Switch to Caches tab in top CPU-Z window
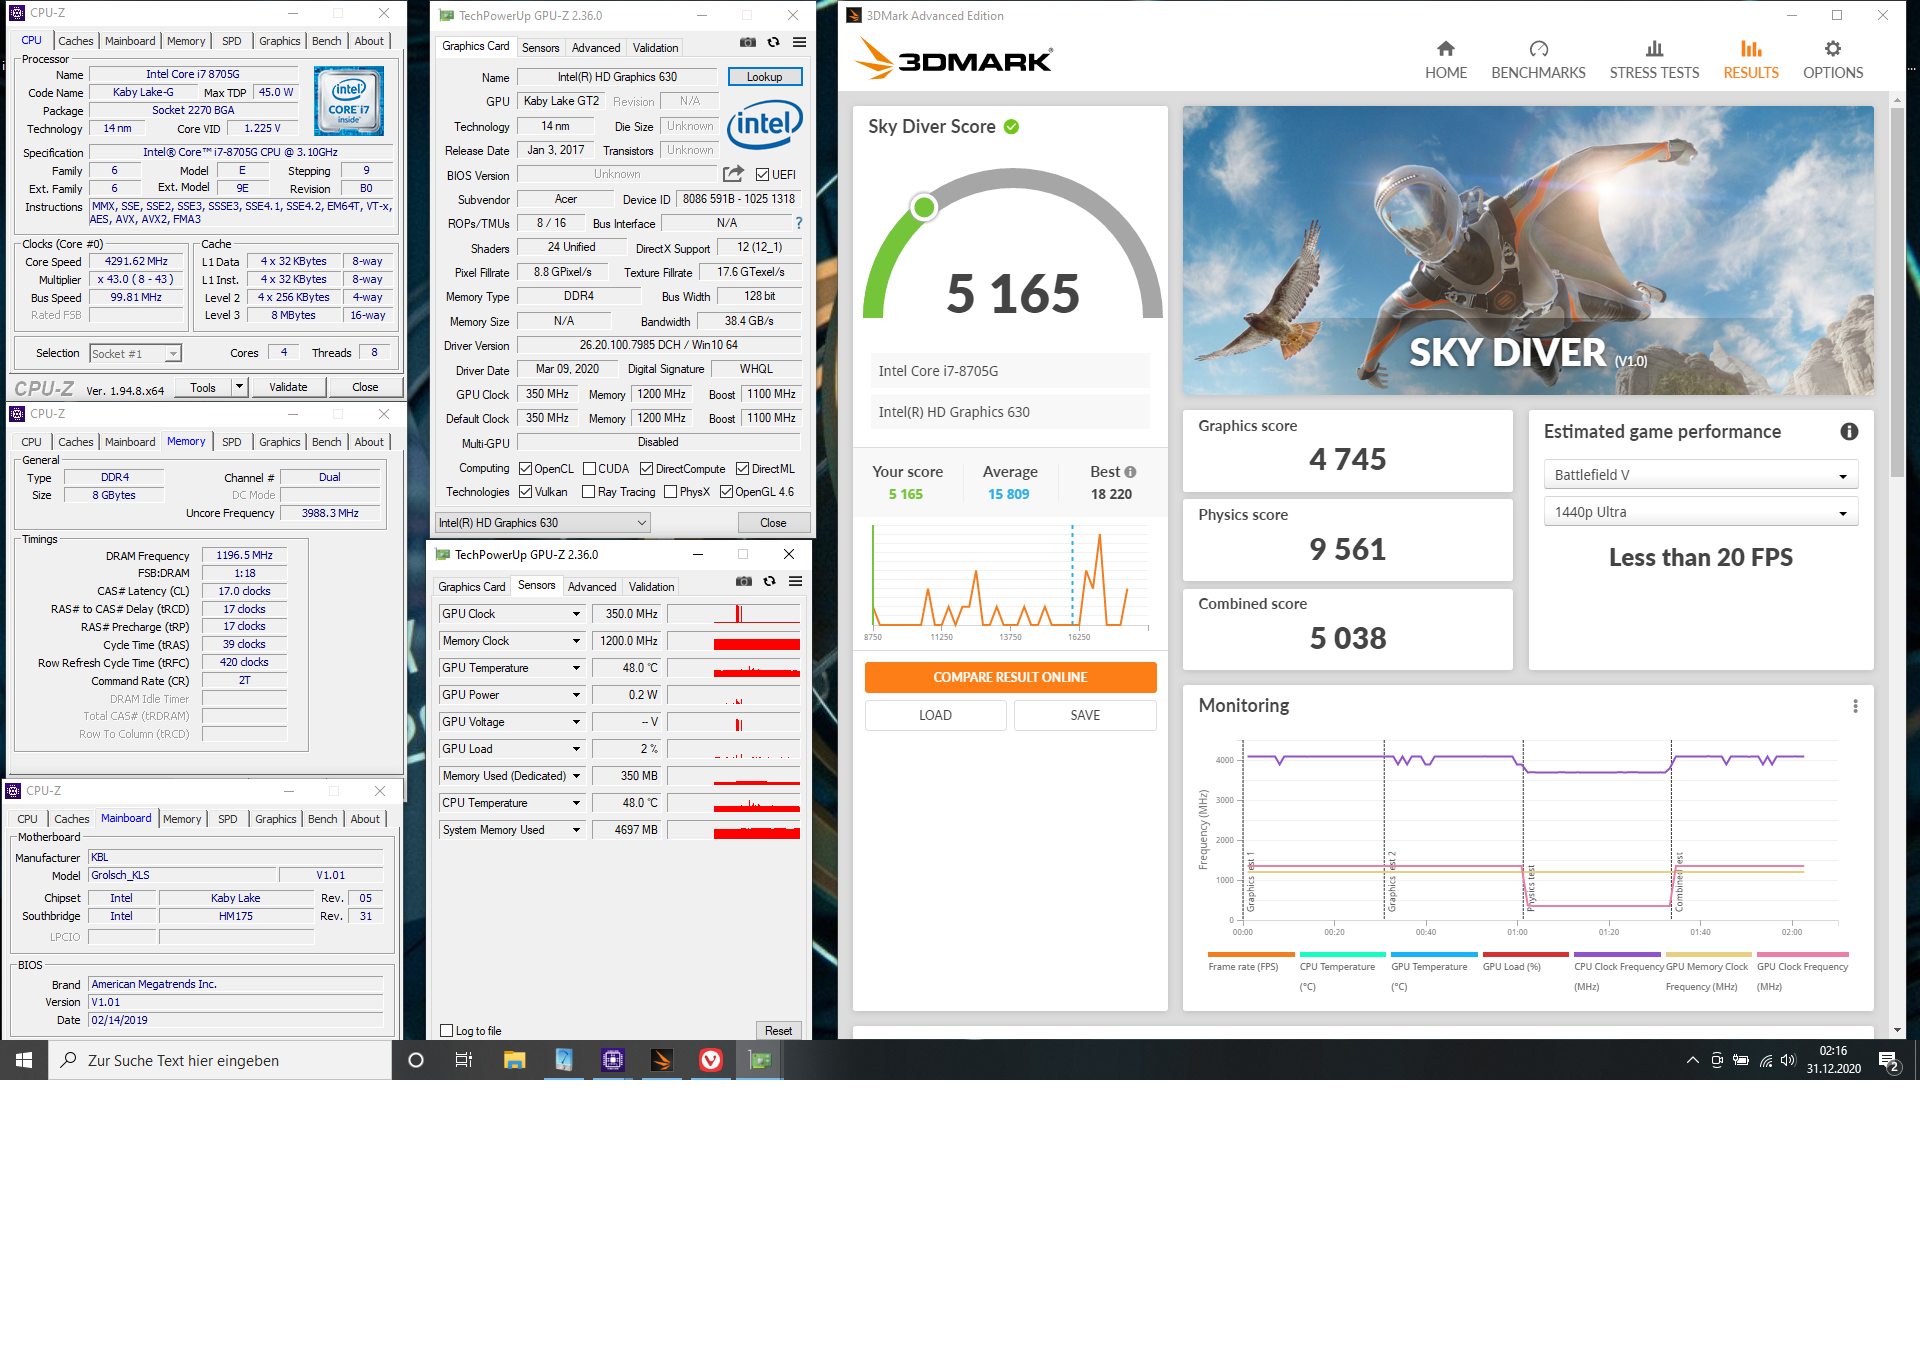 (x=76, y=41)
